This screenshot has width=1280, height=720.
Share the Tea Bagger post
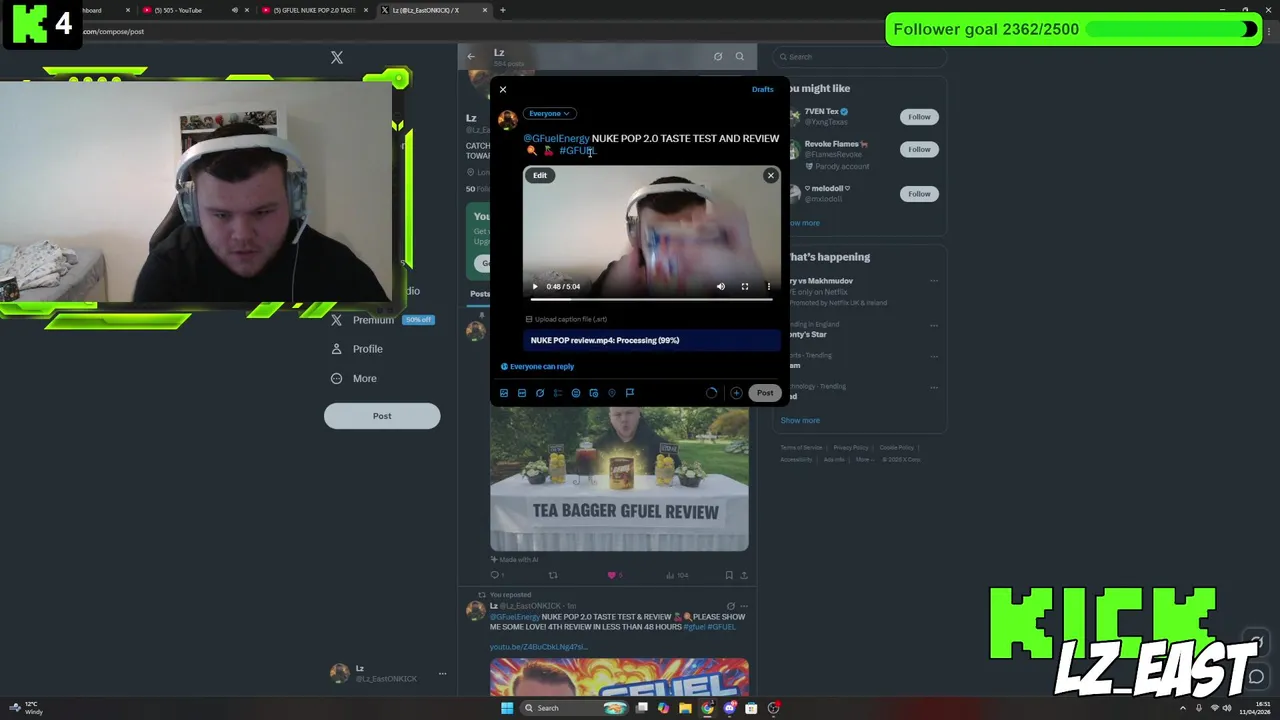tap(743, 575)
